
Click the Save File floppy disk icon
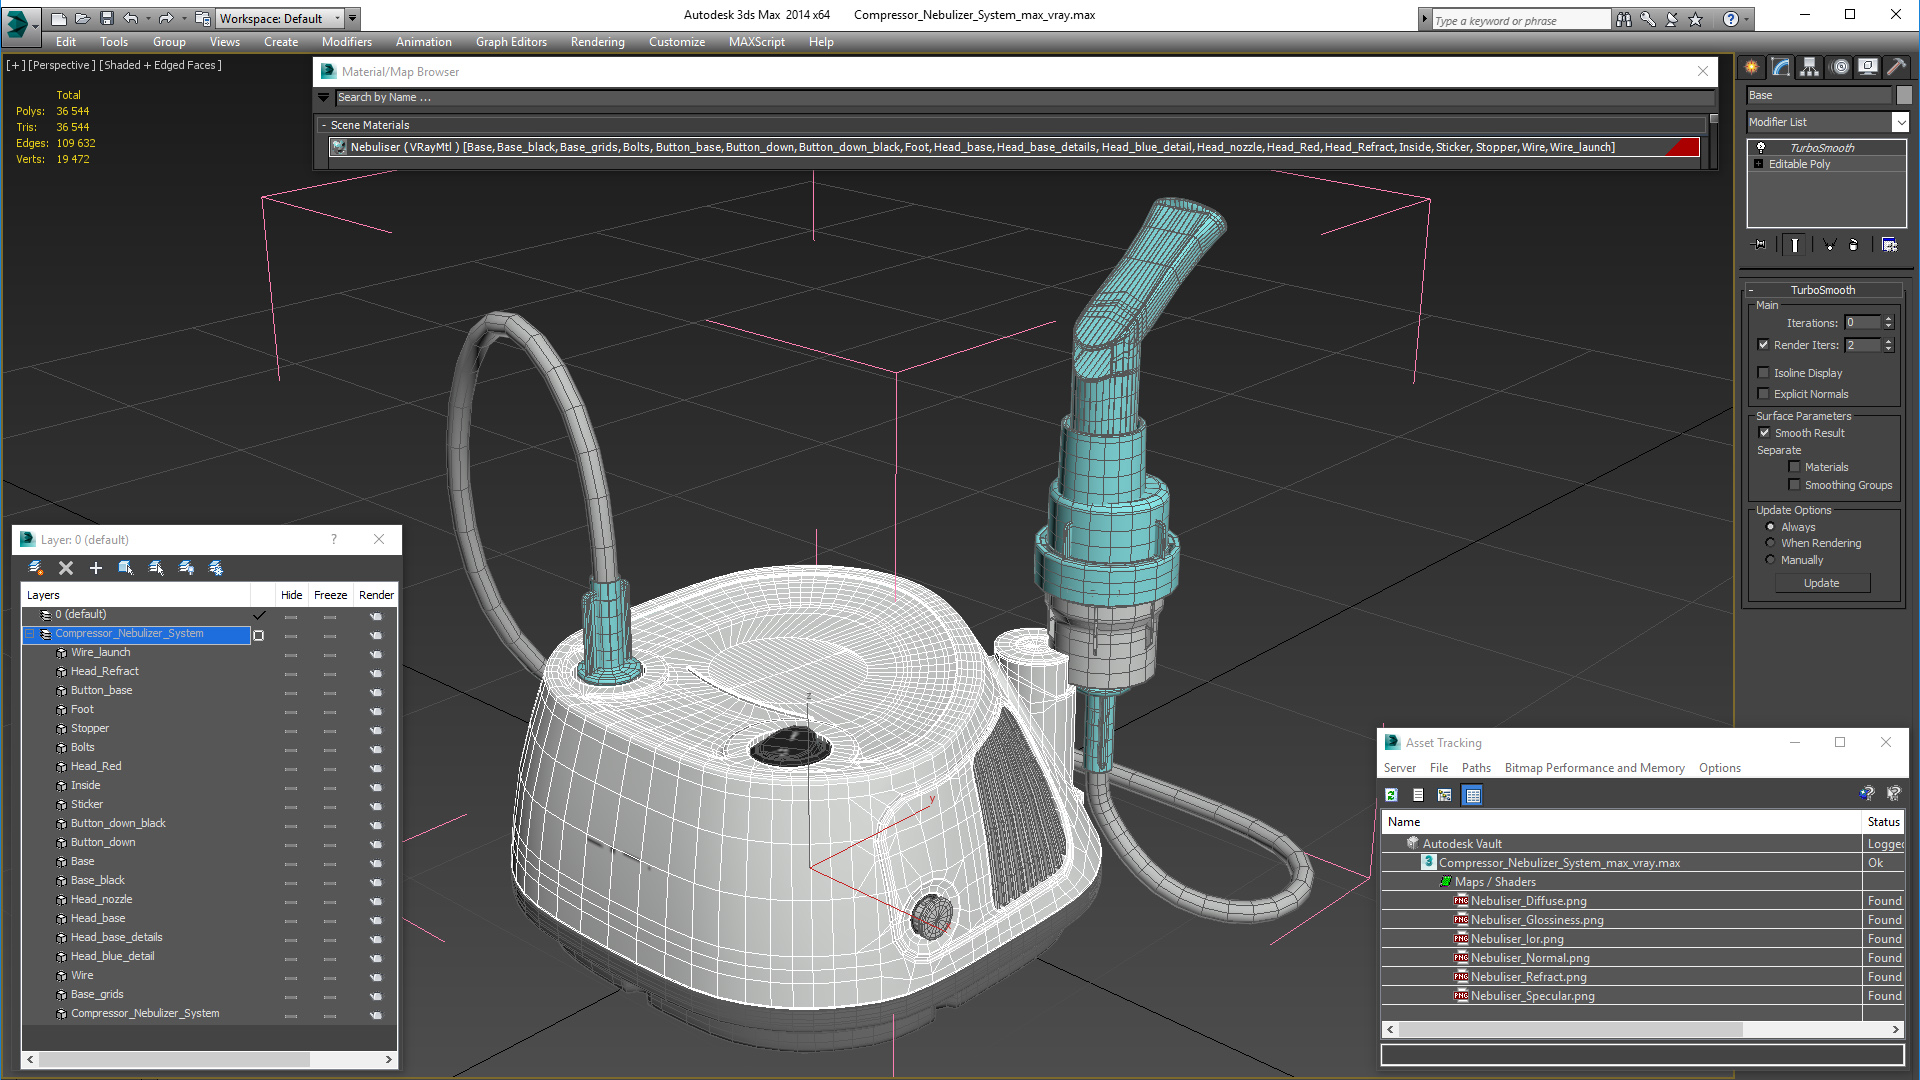coord(107,18)
